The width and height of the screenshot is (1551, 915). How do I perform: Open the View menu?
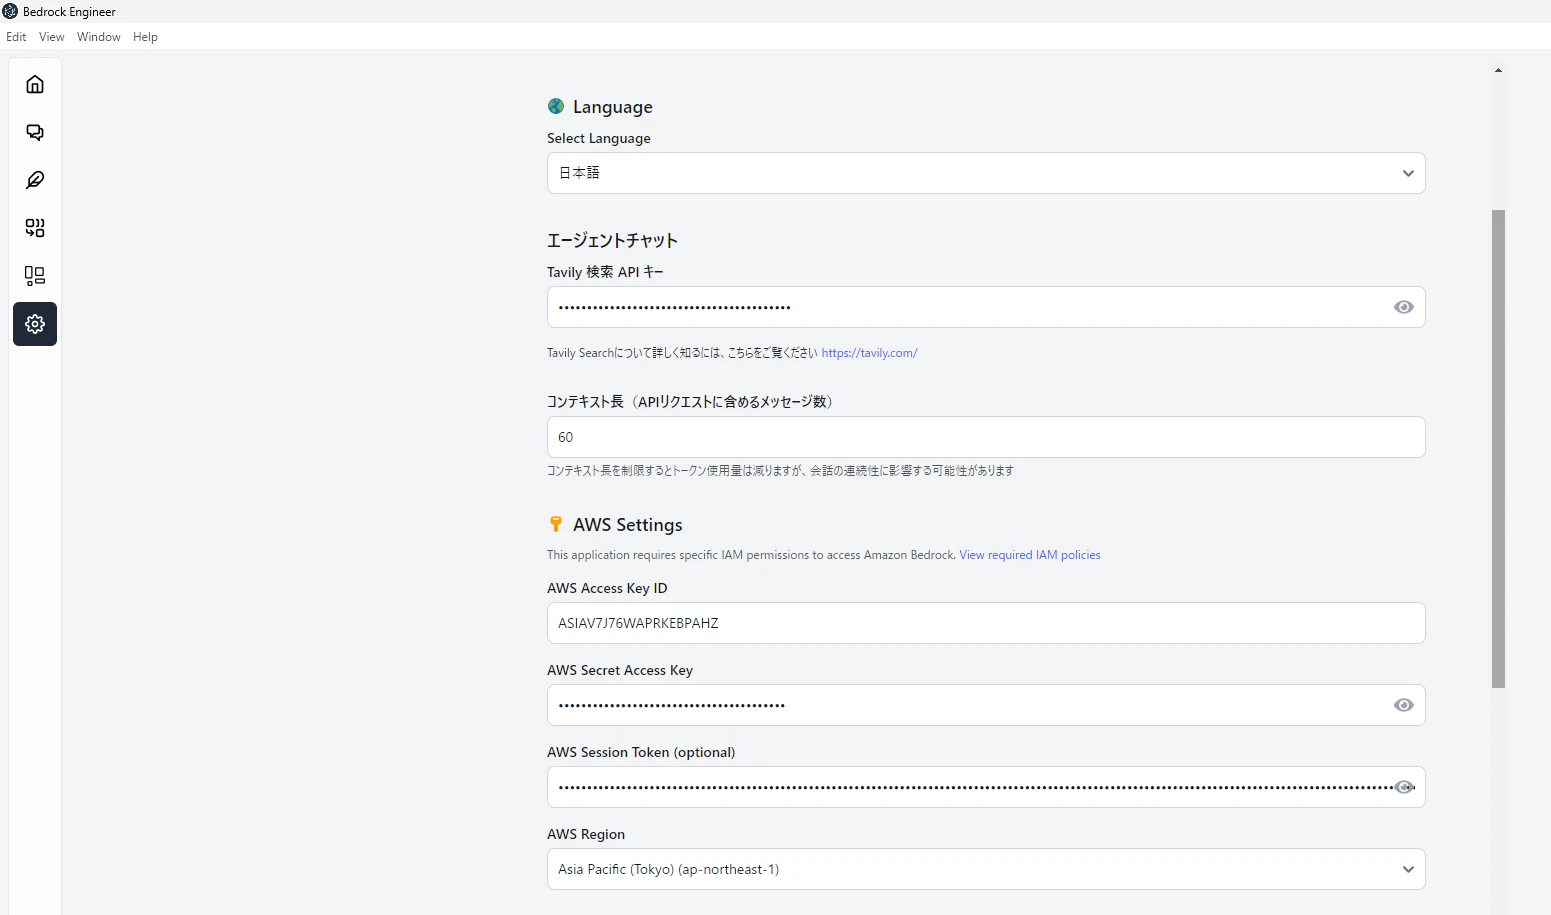tap(52, 37)
